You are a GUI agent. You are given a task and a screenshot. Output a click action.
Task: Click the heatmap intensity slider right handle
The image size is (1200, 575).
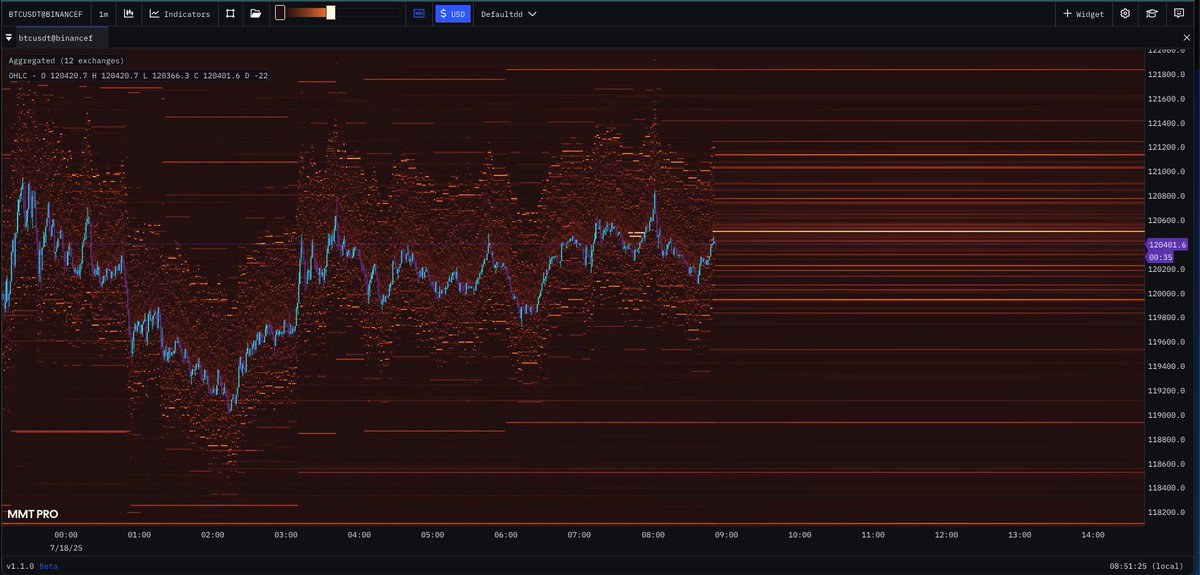[331, 13]
